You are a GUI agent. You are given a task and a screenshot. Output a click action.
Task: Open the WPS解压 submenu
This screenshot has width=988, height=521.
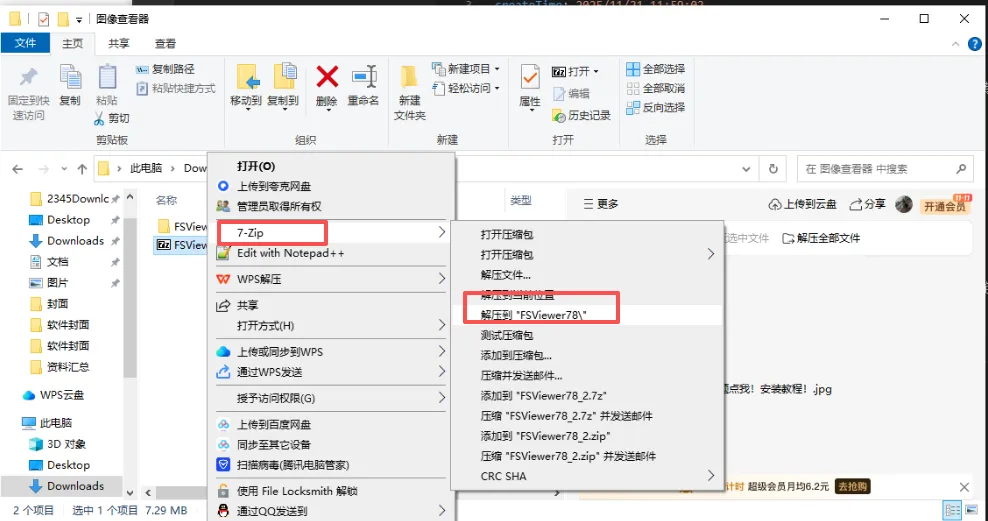tap(331, 279)
